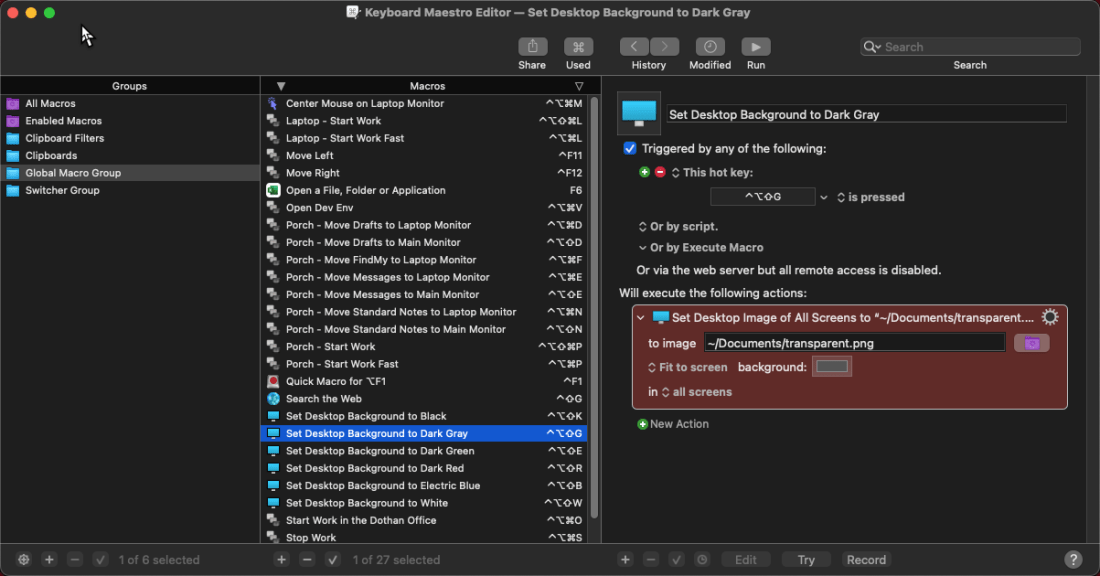Click the purple folder file chooser icon

click(1031, 343)
